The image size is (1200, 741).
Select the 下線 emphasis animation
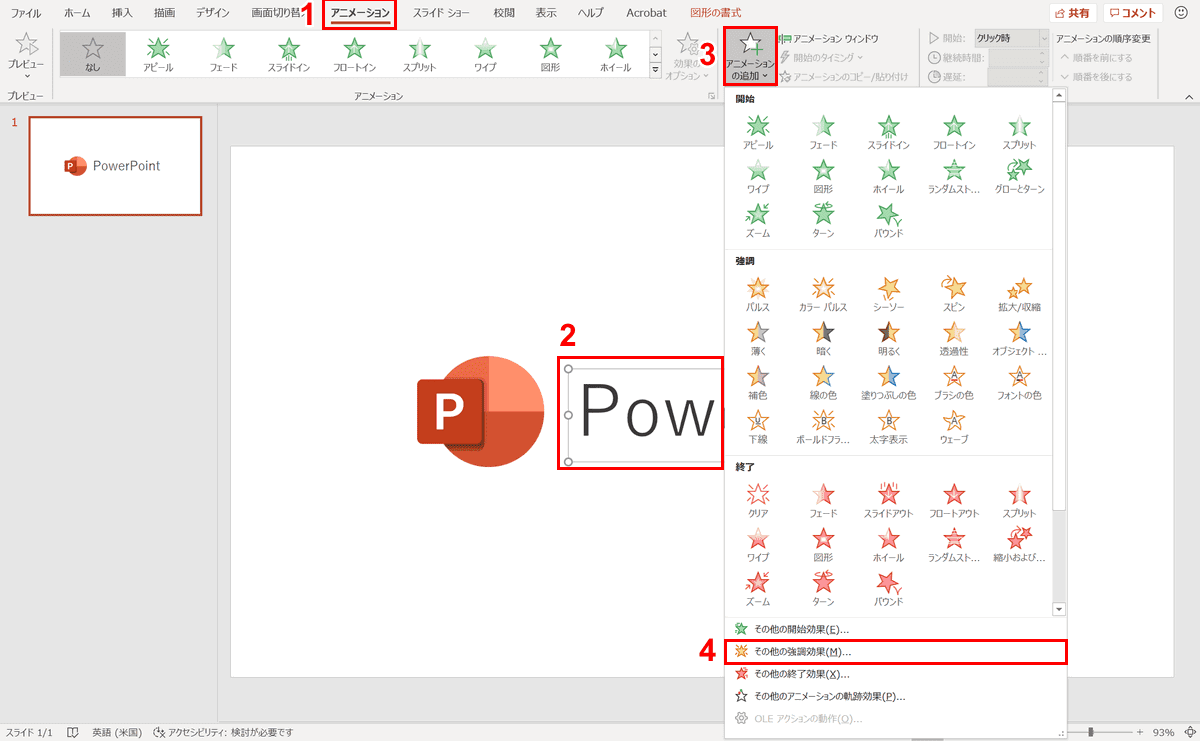click(x=758, y=427)
